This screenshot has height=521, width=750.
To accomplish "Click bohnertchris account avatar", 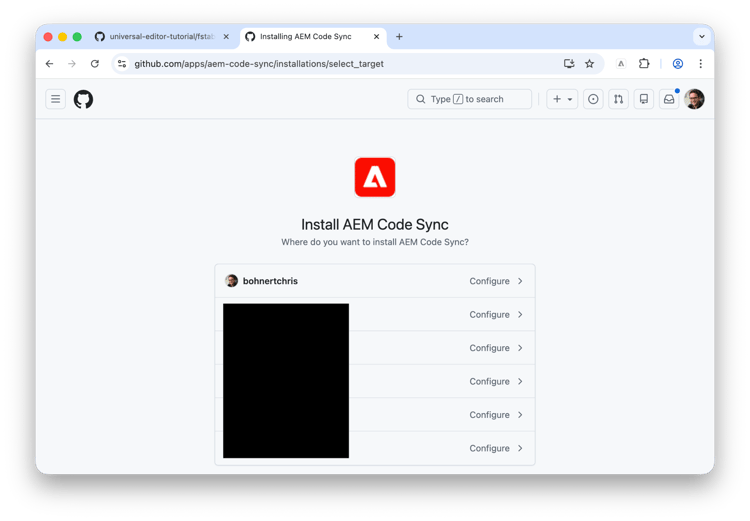I will pos(232,281).
